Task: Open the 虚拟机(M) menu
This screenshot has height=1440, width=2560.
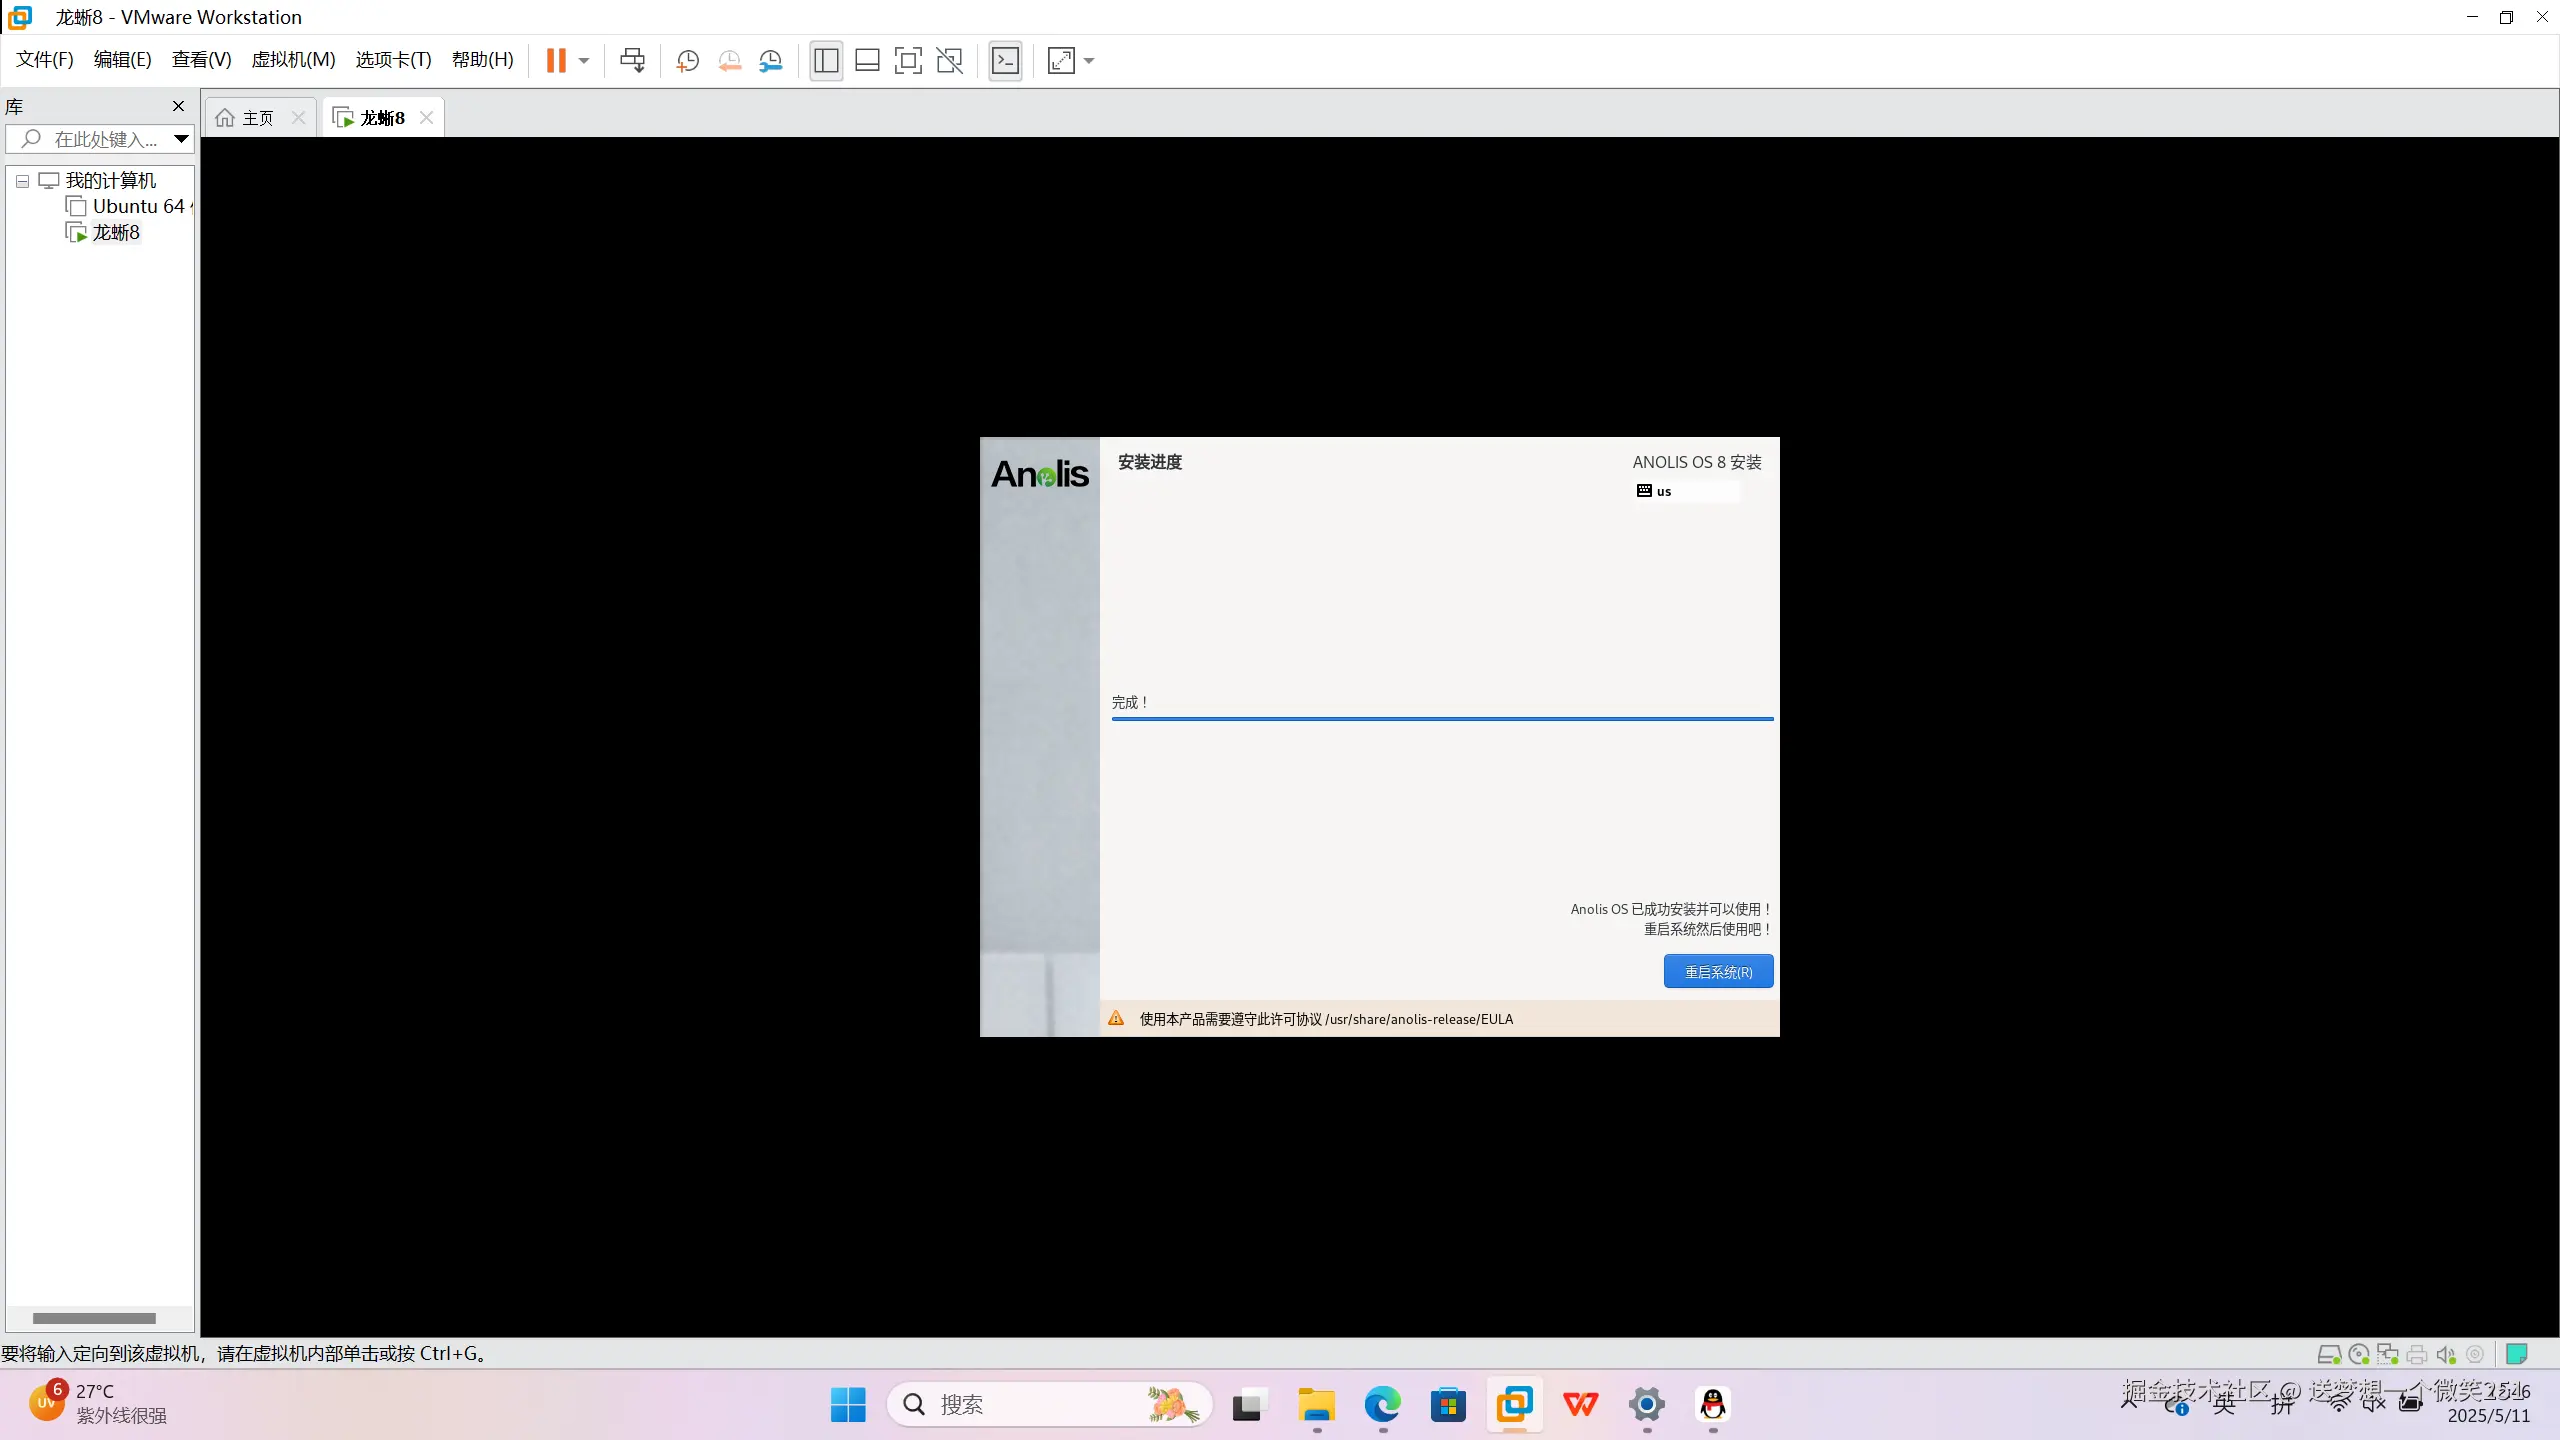Action: pyautogui.click(x=293, y=59)
